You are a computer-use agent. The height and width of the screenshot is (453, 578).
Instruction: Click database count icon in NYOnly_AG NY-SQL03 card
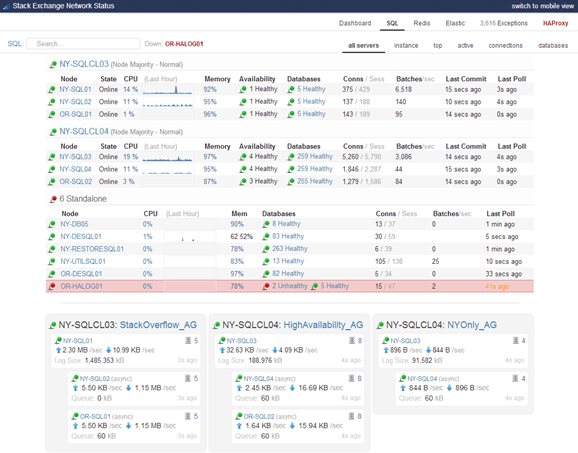[x=516, y=341]
